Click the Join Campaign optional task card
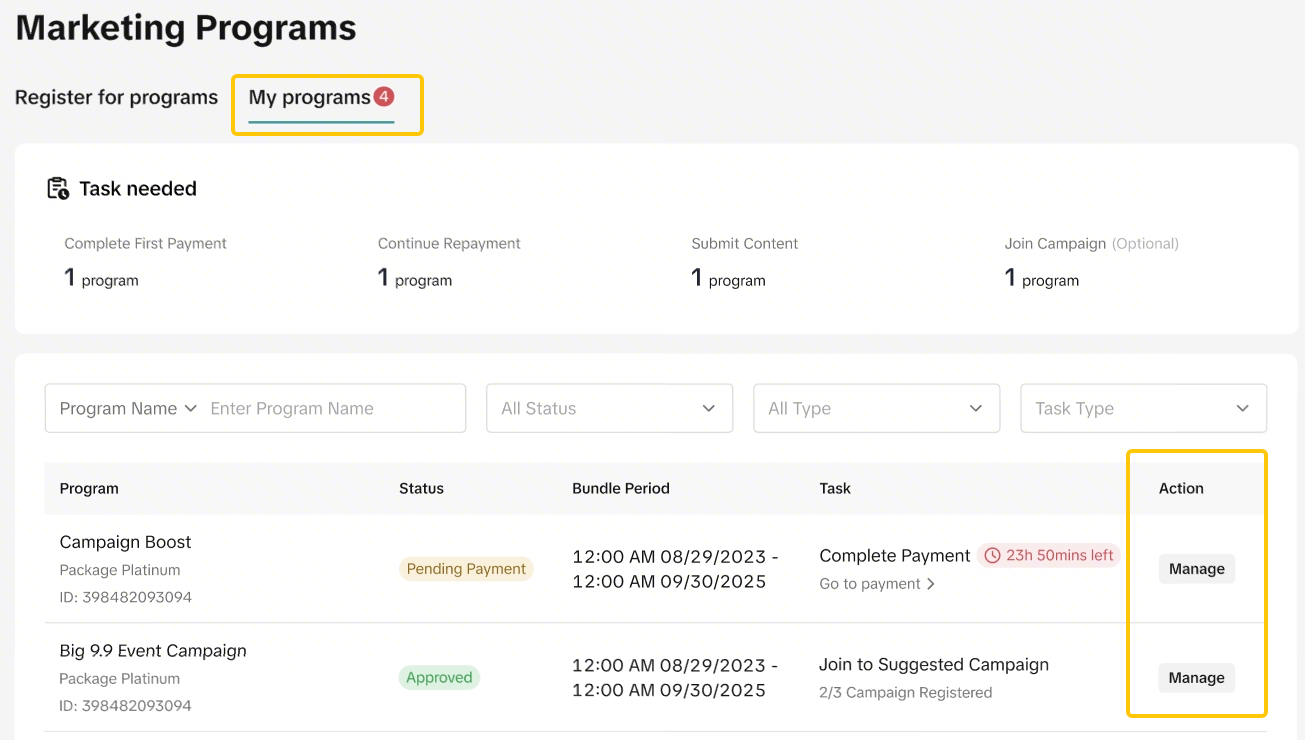This screenshot has width=1305, height=740. pyautogui.click(x=1091, y=262)
